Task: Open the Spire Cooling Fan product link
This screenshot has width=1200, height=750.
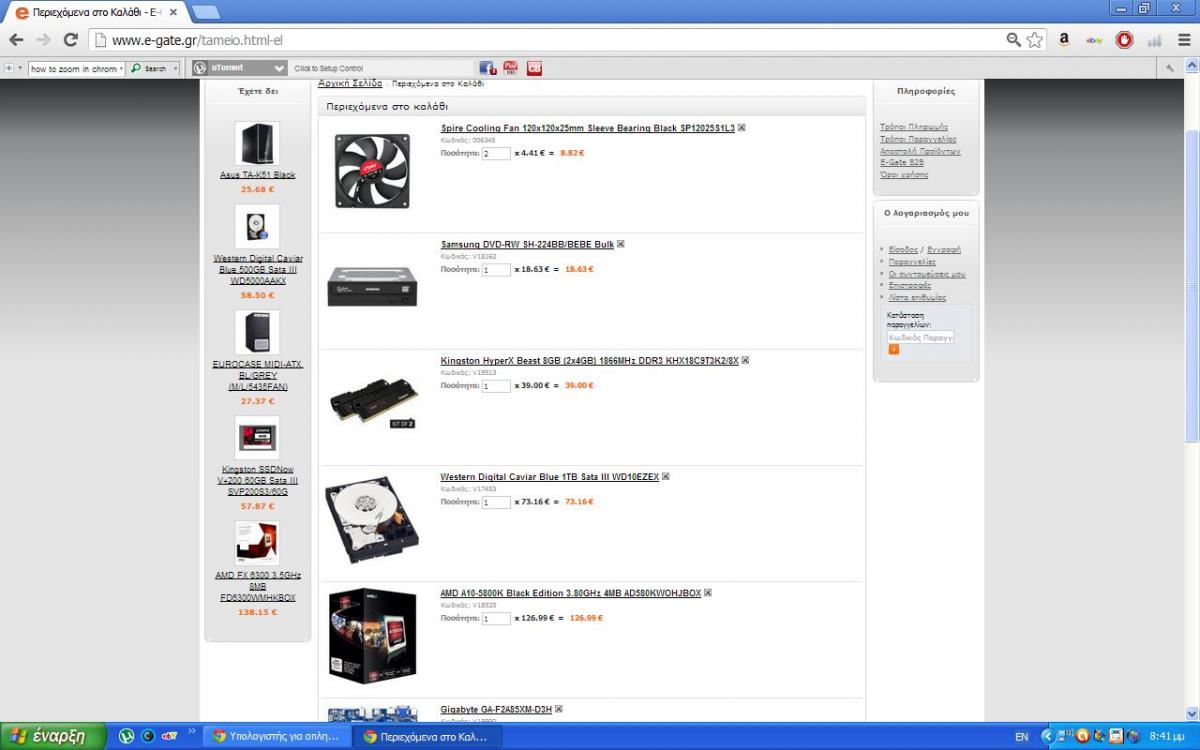Action: (x=588, y=128)
